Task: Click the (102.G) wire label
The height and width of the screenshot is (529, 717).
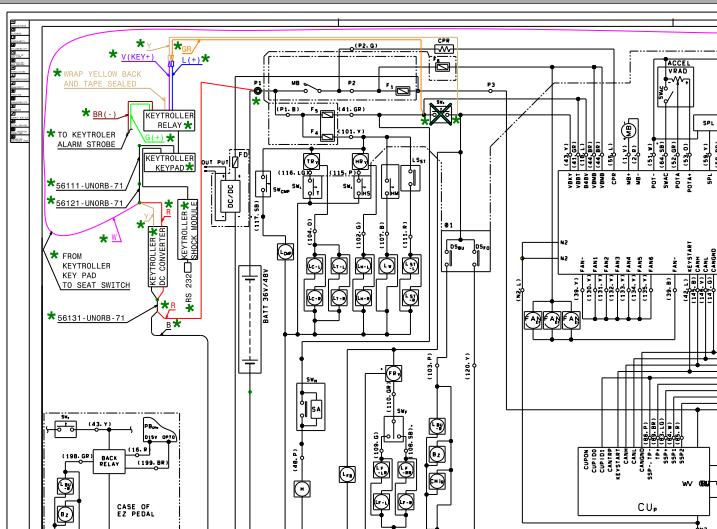Action: click(358, 235)
